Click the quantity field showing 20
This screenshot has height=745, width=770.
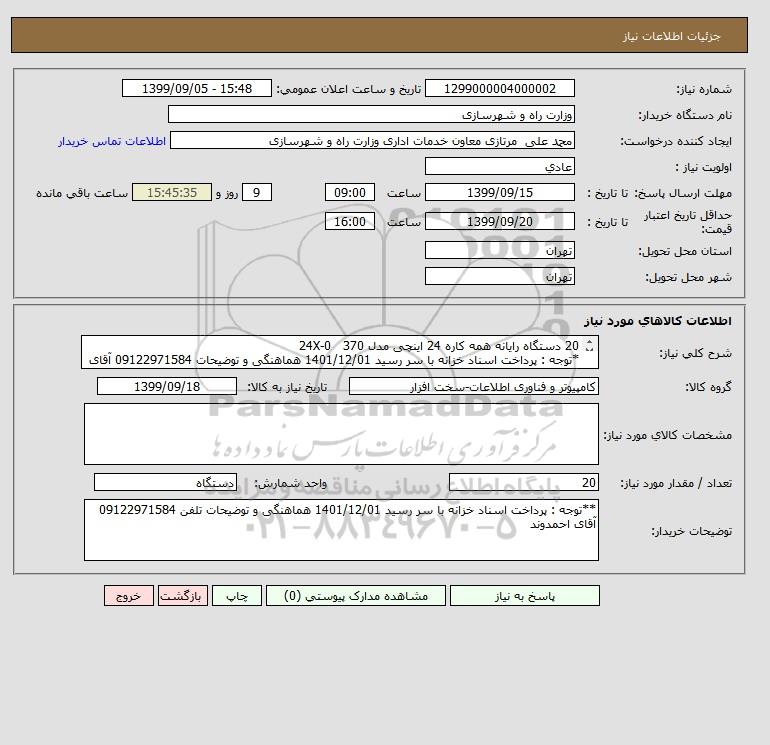(x=524, y=483)
